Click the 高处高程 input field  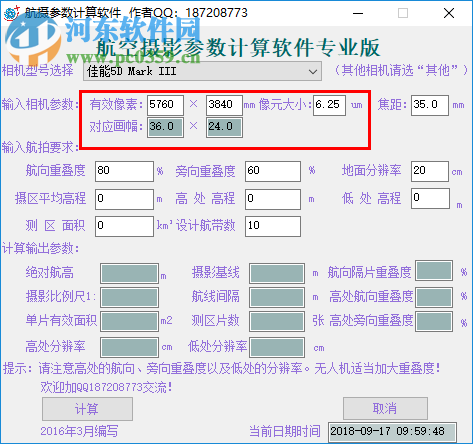273,199
